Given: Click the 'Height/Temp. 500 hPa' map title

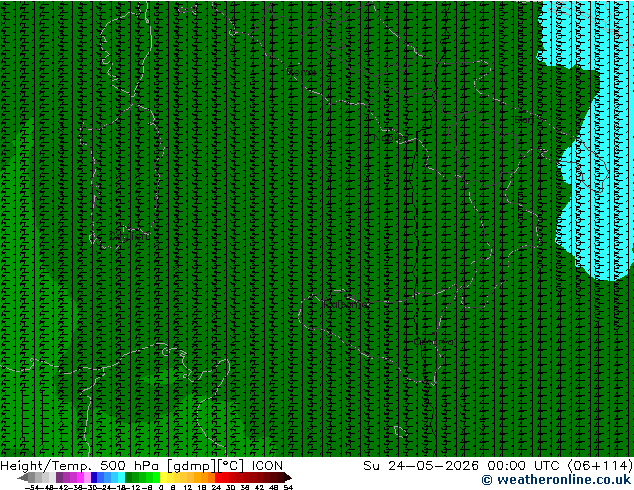Looking at the screenshot, I should 79,466.
